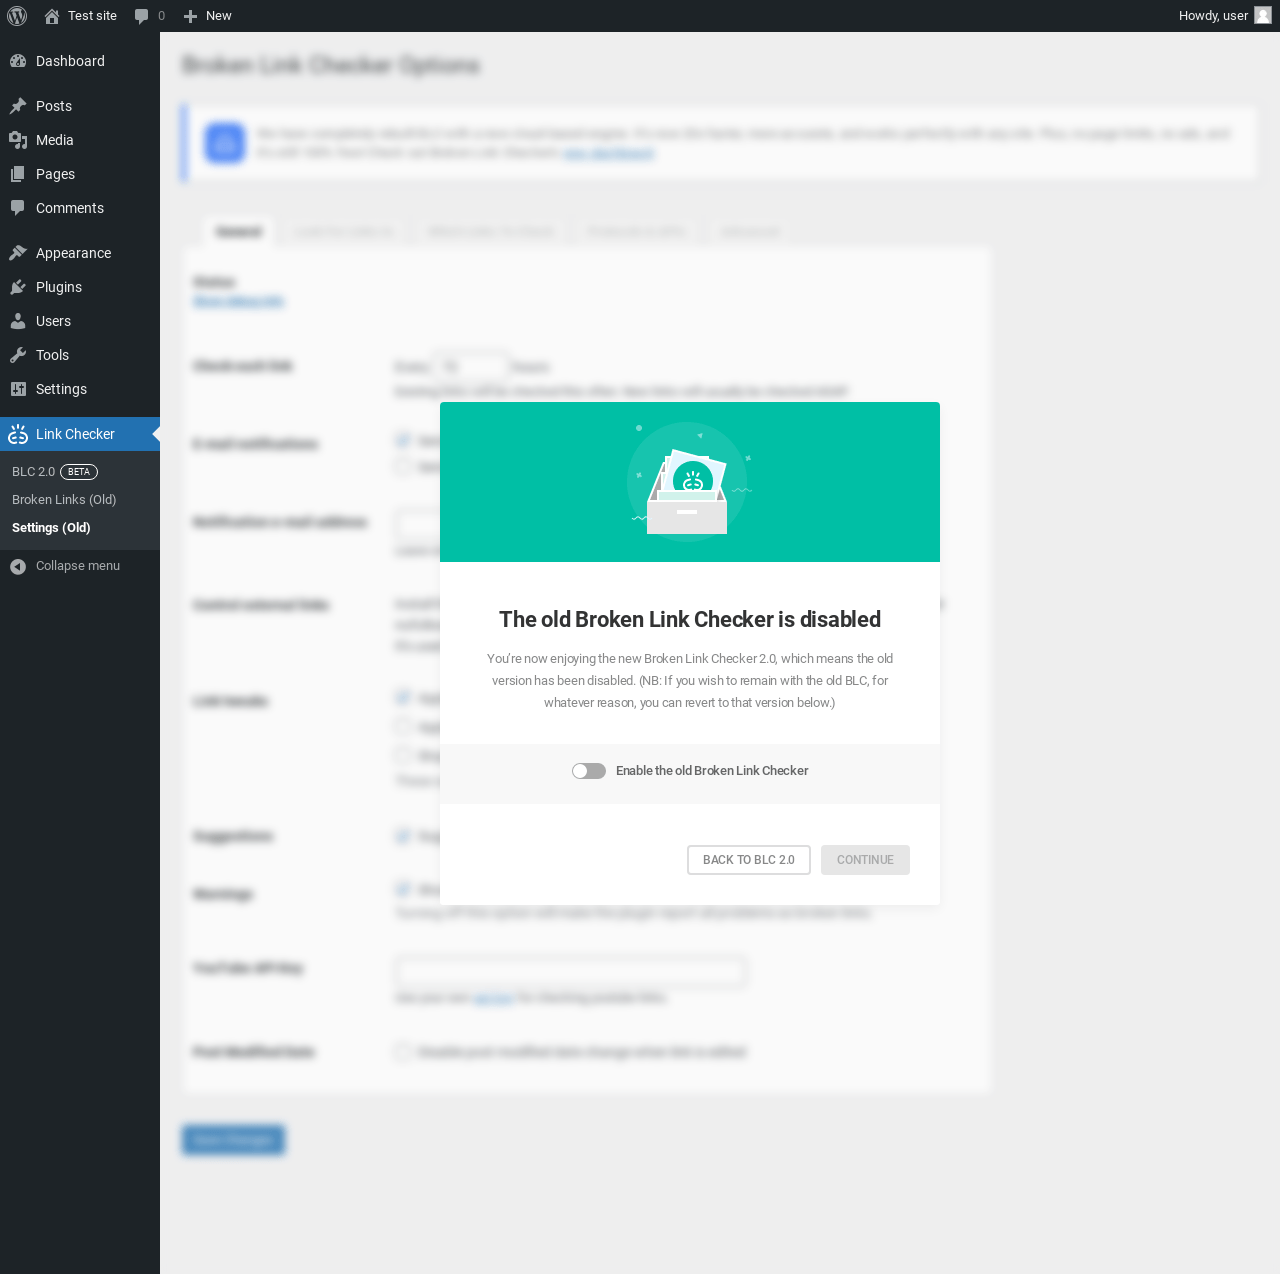Click the comment count 0 in the admin bar
This screenshot has height=1274, width=1280.
[161, 16]
